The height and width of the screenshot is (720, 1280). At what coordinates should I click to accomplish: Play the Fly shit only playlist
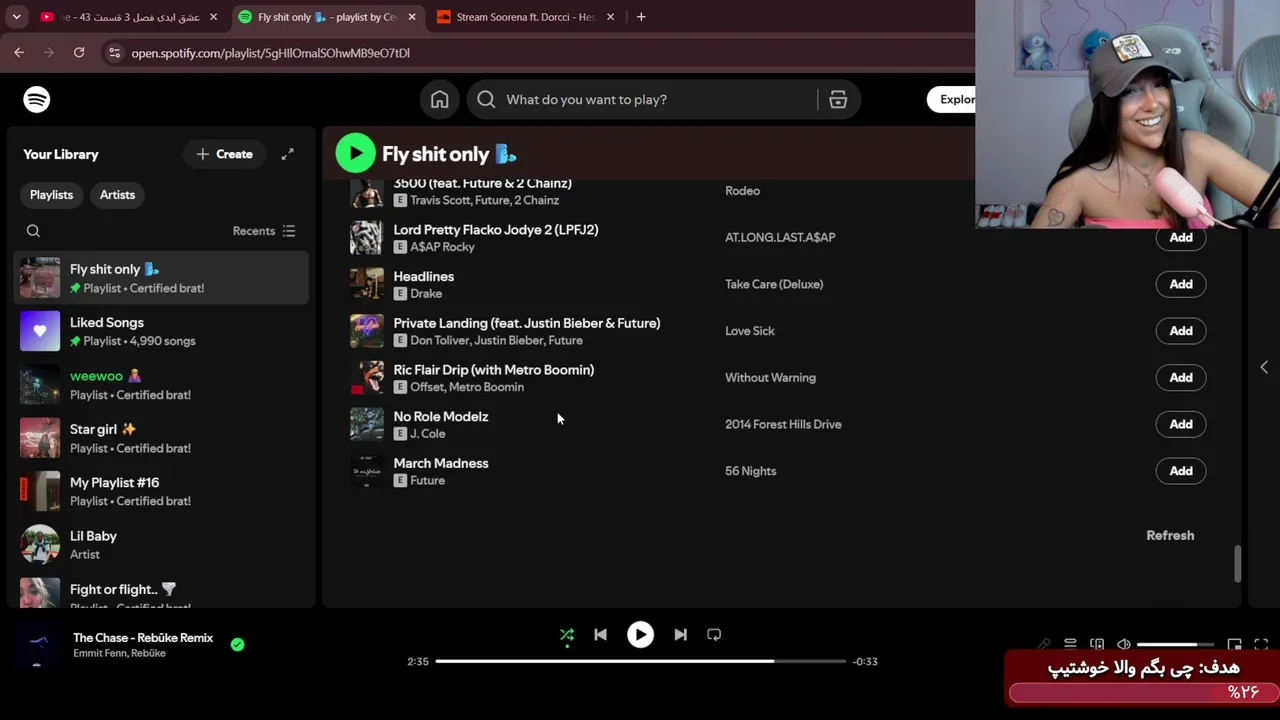point(355,154)
